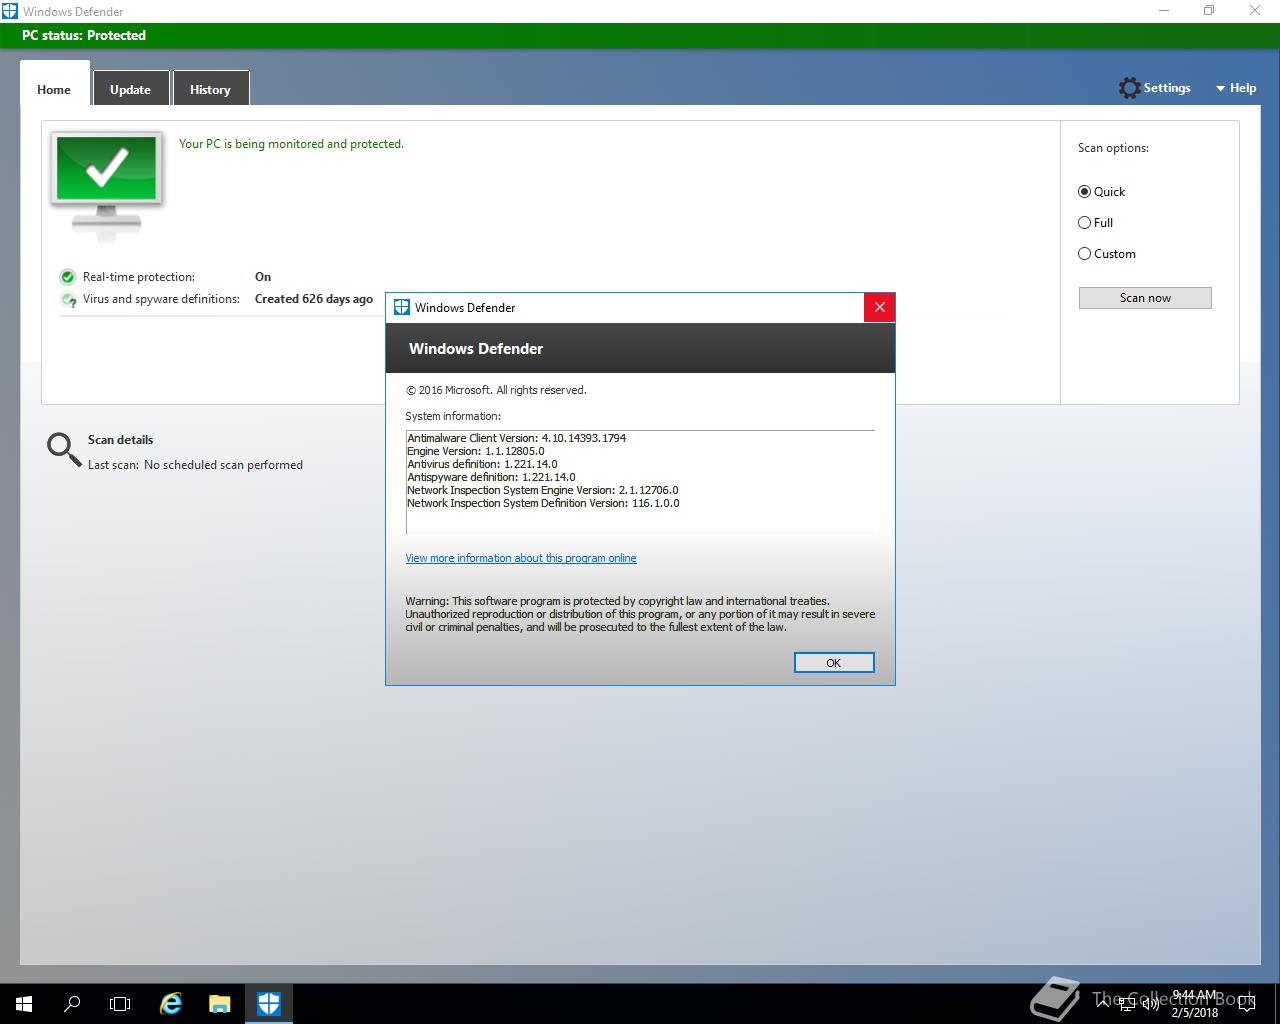Restore down the main Defender window
The image size is (1280, 1024).
coord(1209,11)
